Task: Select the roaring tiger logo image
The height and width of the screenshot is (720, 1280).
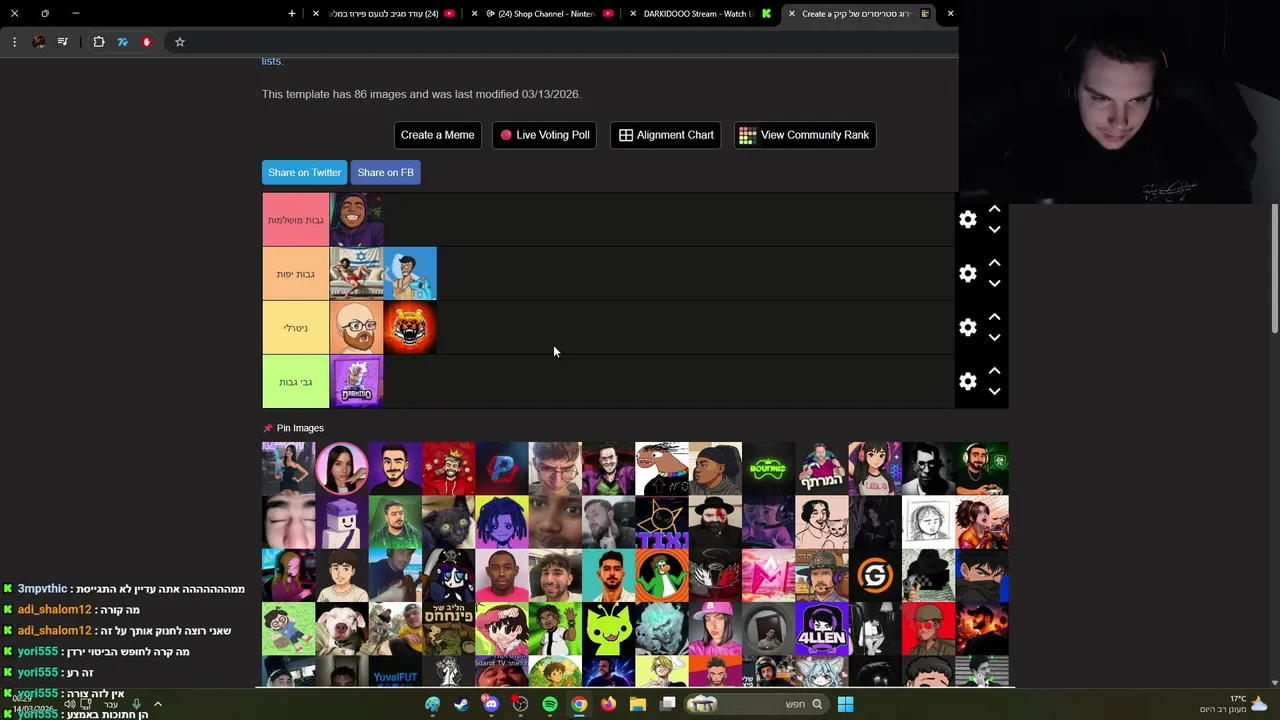Action: pyautogui.click(x=410, y=327)
